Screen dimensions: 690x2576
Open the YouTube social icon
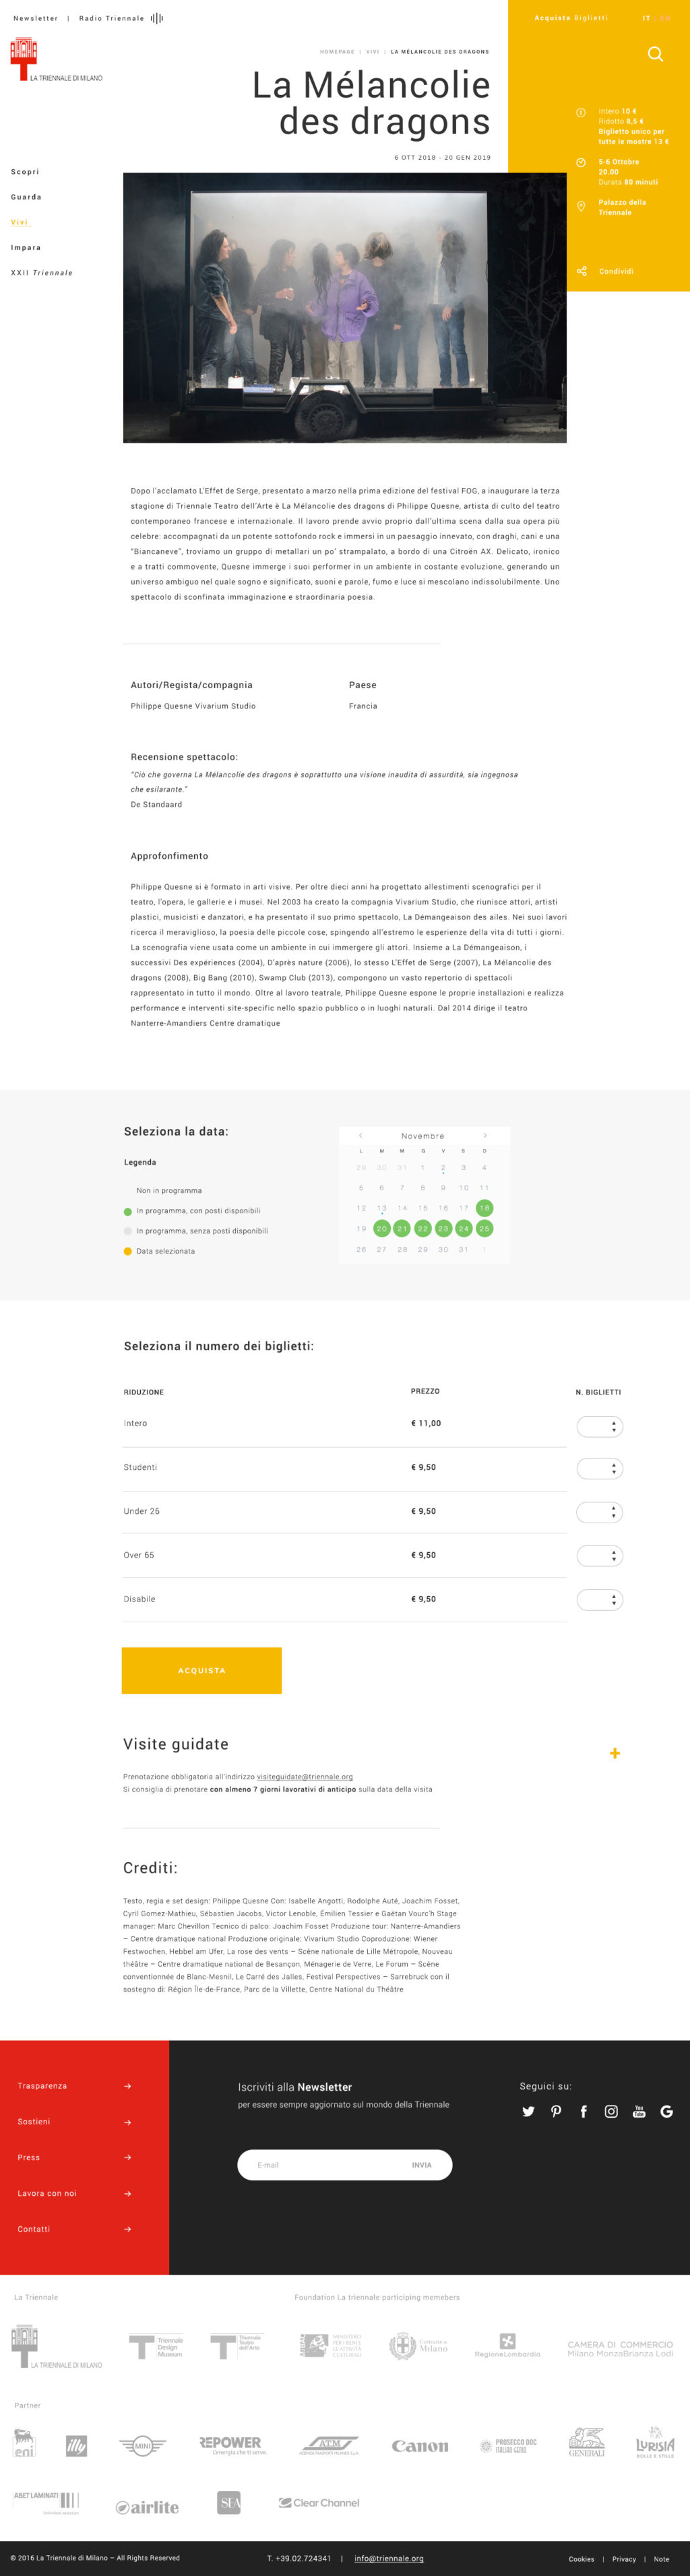pos(639,2111)
